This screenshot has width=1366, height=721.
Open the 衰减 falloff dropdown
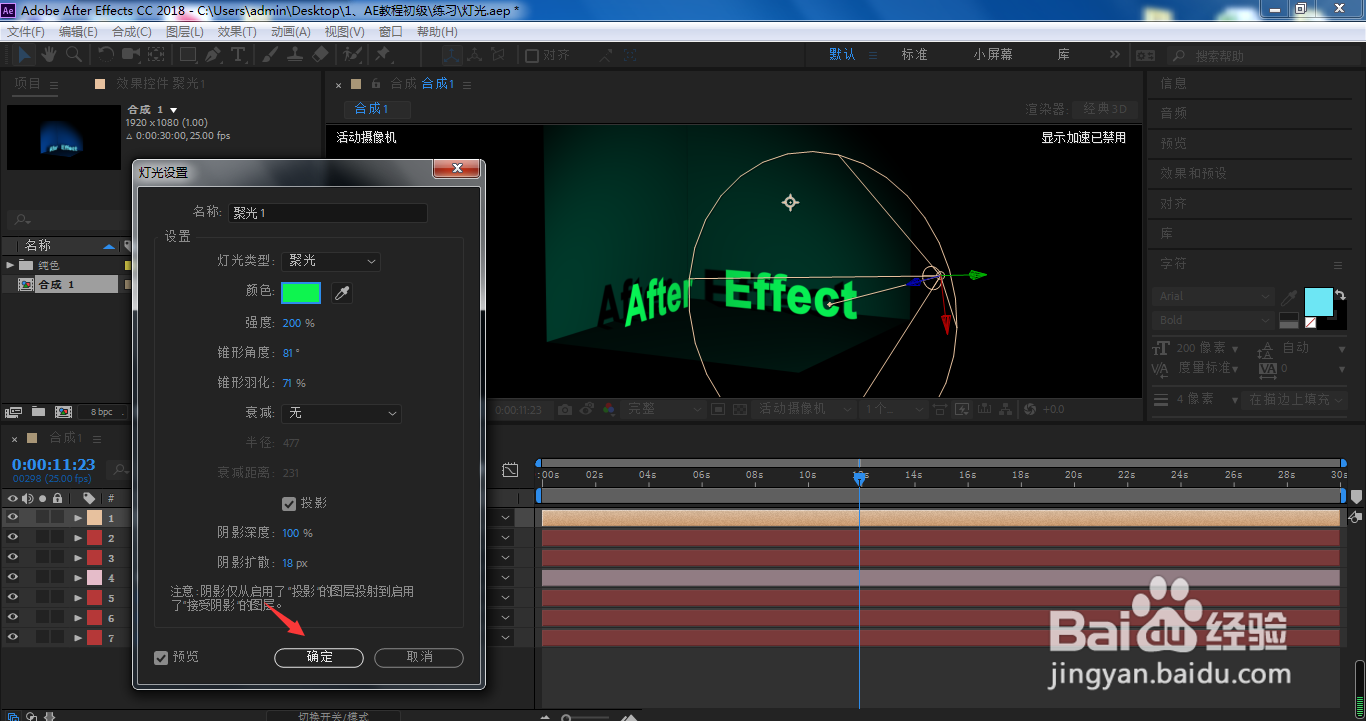341,413
